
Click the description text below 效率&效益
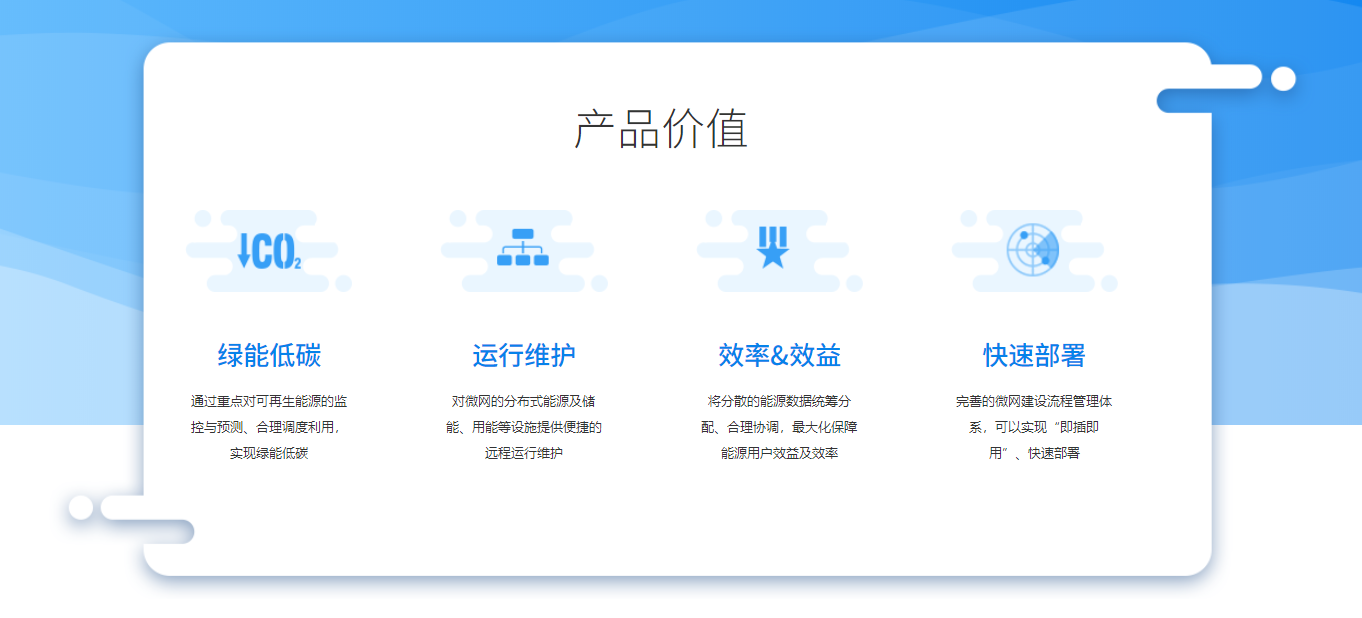[x=779, y=427]
